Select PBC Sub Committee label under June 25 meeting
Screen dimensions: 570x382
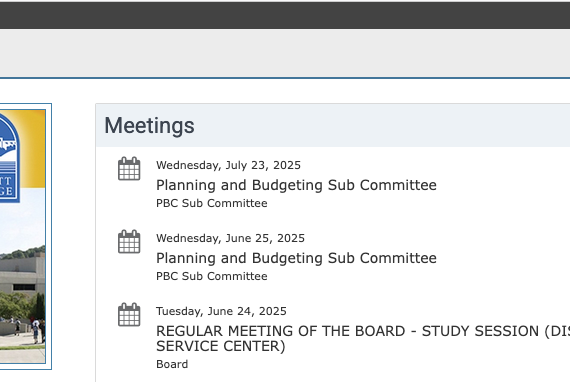(x=212, y=276)
